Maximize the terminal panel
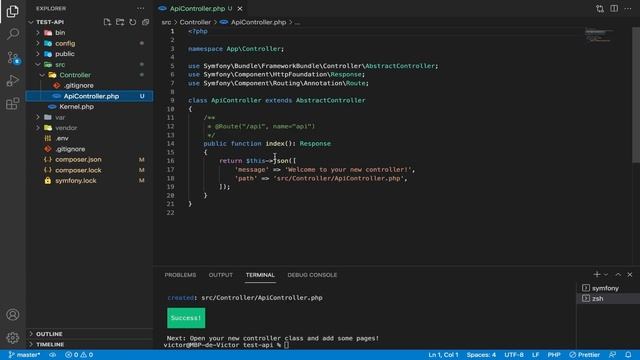Image resolution: width=640 pixels, height=360 pixels. [x=618, y=275]
